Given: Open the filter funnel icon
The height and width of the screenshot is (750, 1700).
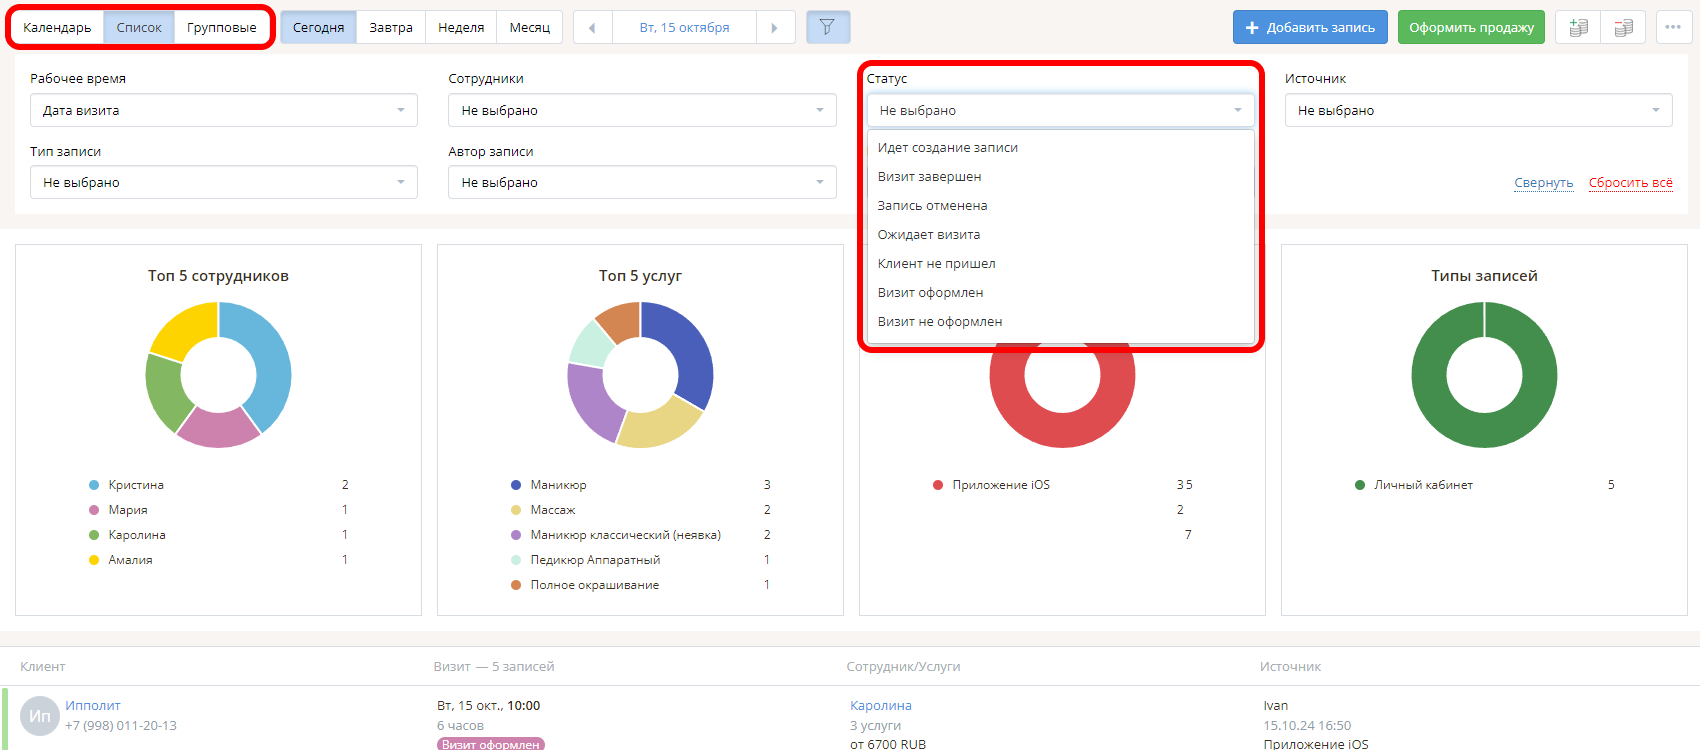Looking at the screenshot, I should tap(827, 27).
